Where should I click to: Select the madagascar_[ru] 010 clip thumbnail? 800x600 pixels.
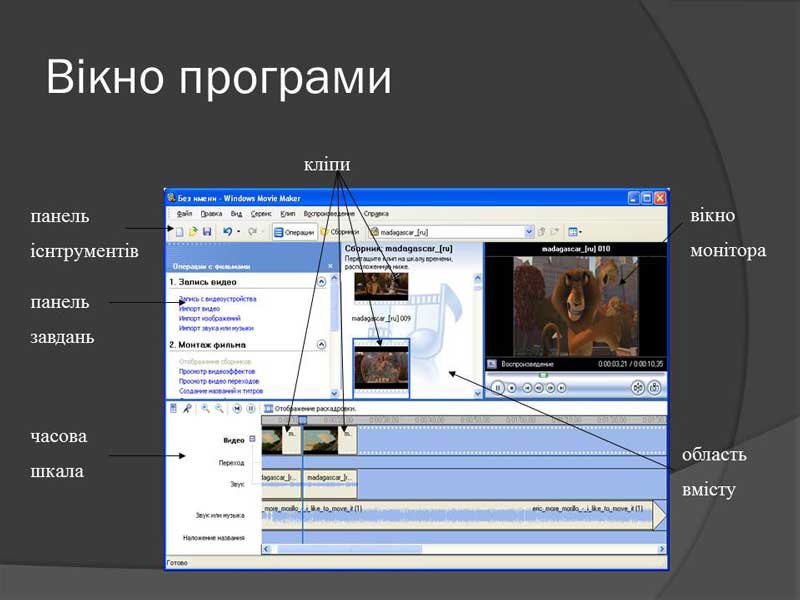(x=381, y=366)
